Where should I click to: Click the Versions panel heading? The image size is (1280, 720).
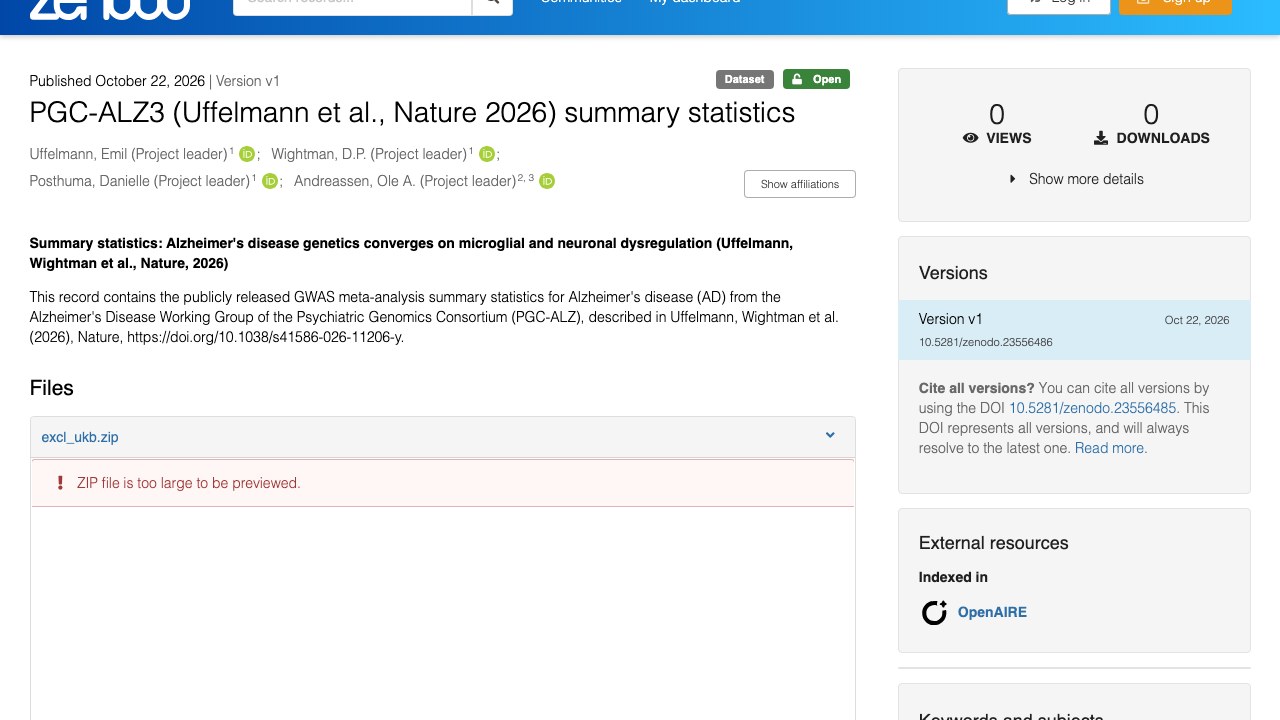[x=953, y=273]
